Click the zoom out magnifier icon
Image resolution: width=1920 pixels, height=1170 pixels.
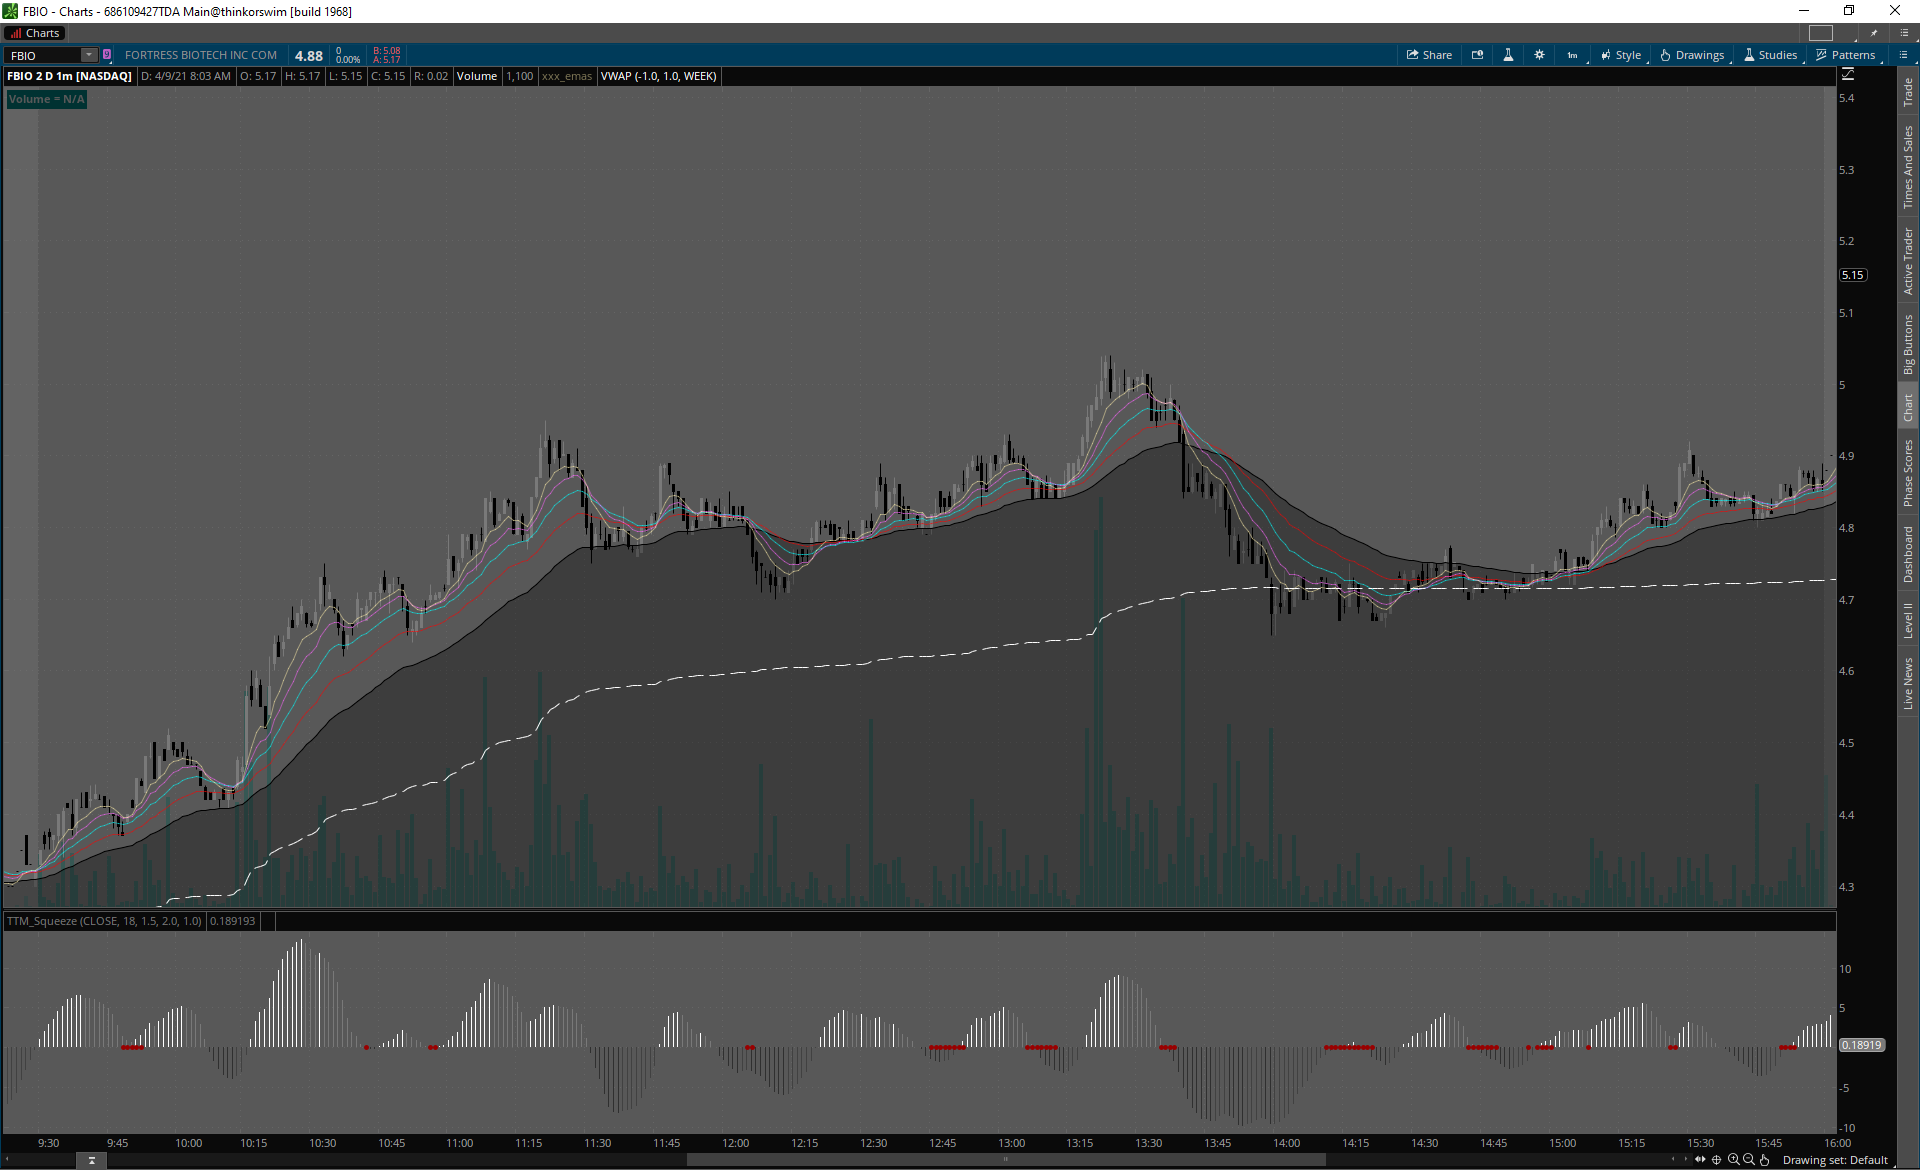point(1749,1160)
